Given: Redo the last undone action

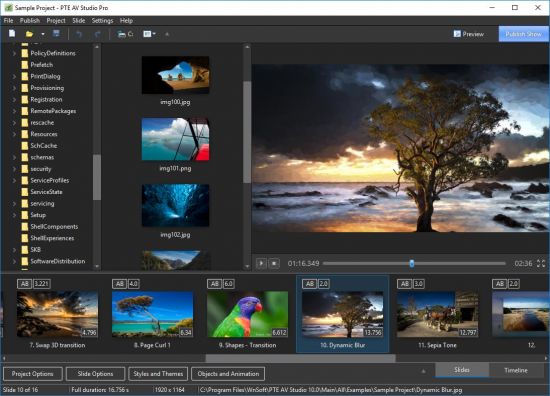Looking at the screenshot, I should click(x=98, y=34).
